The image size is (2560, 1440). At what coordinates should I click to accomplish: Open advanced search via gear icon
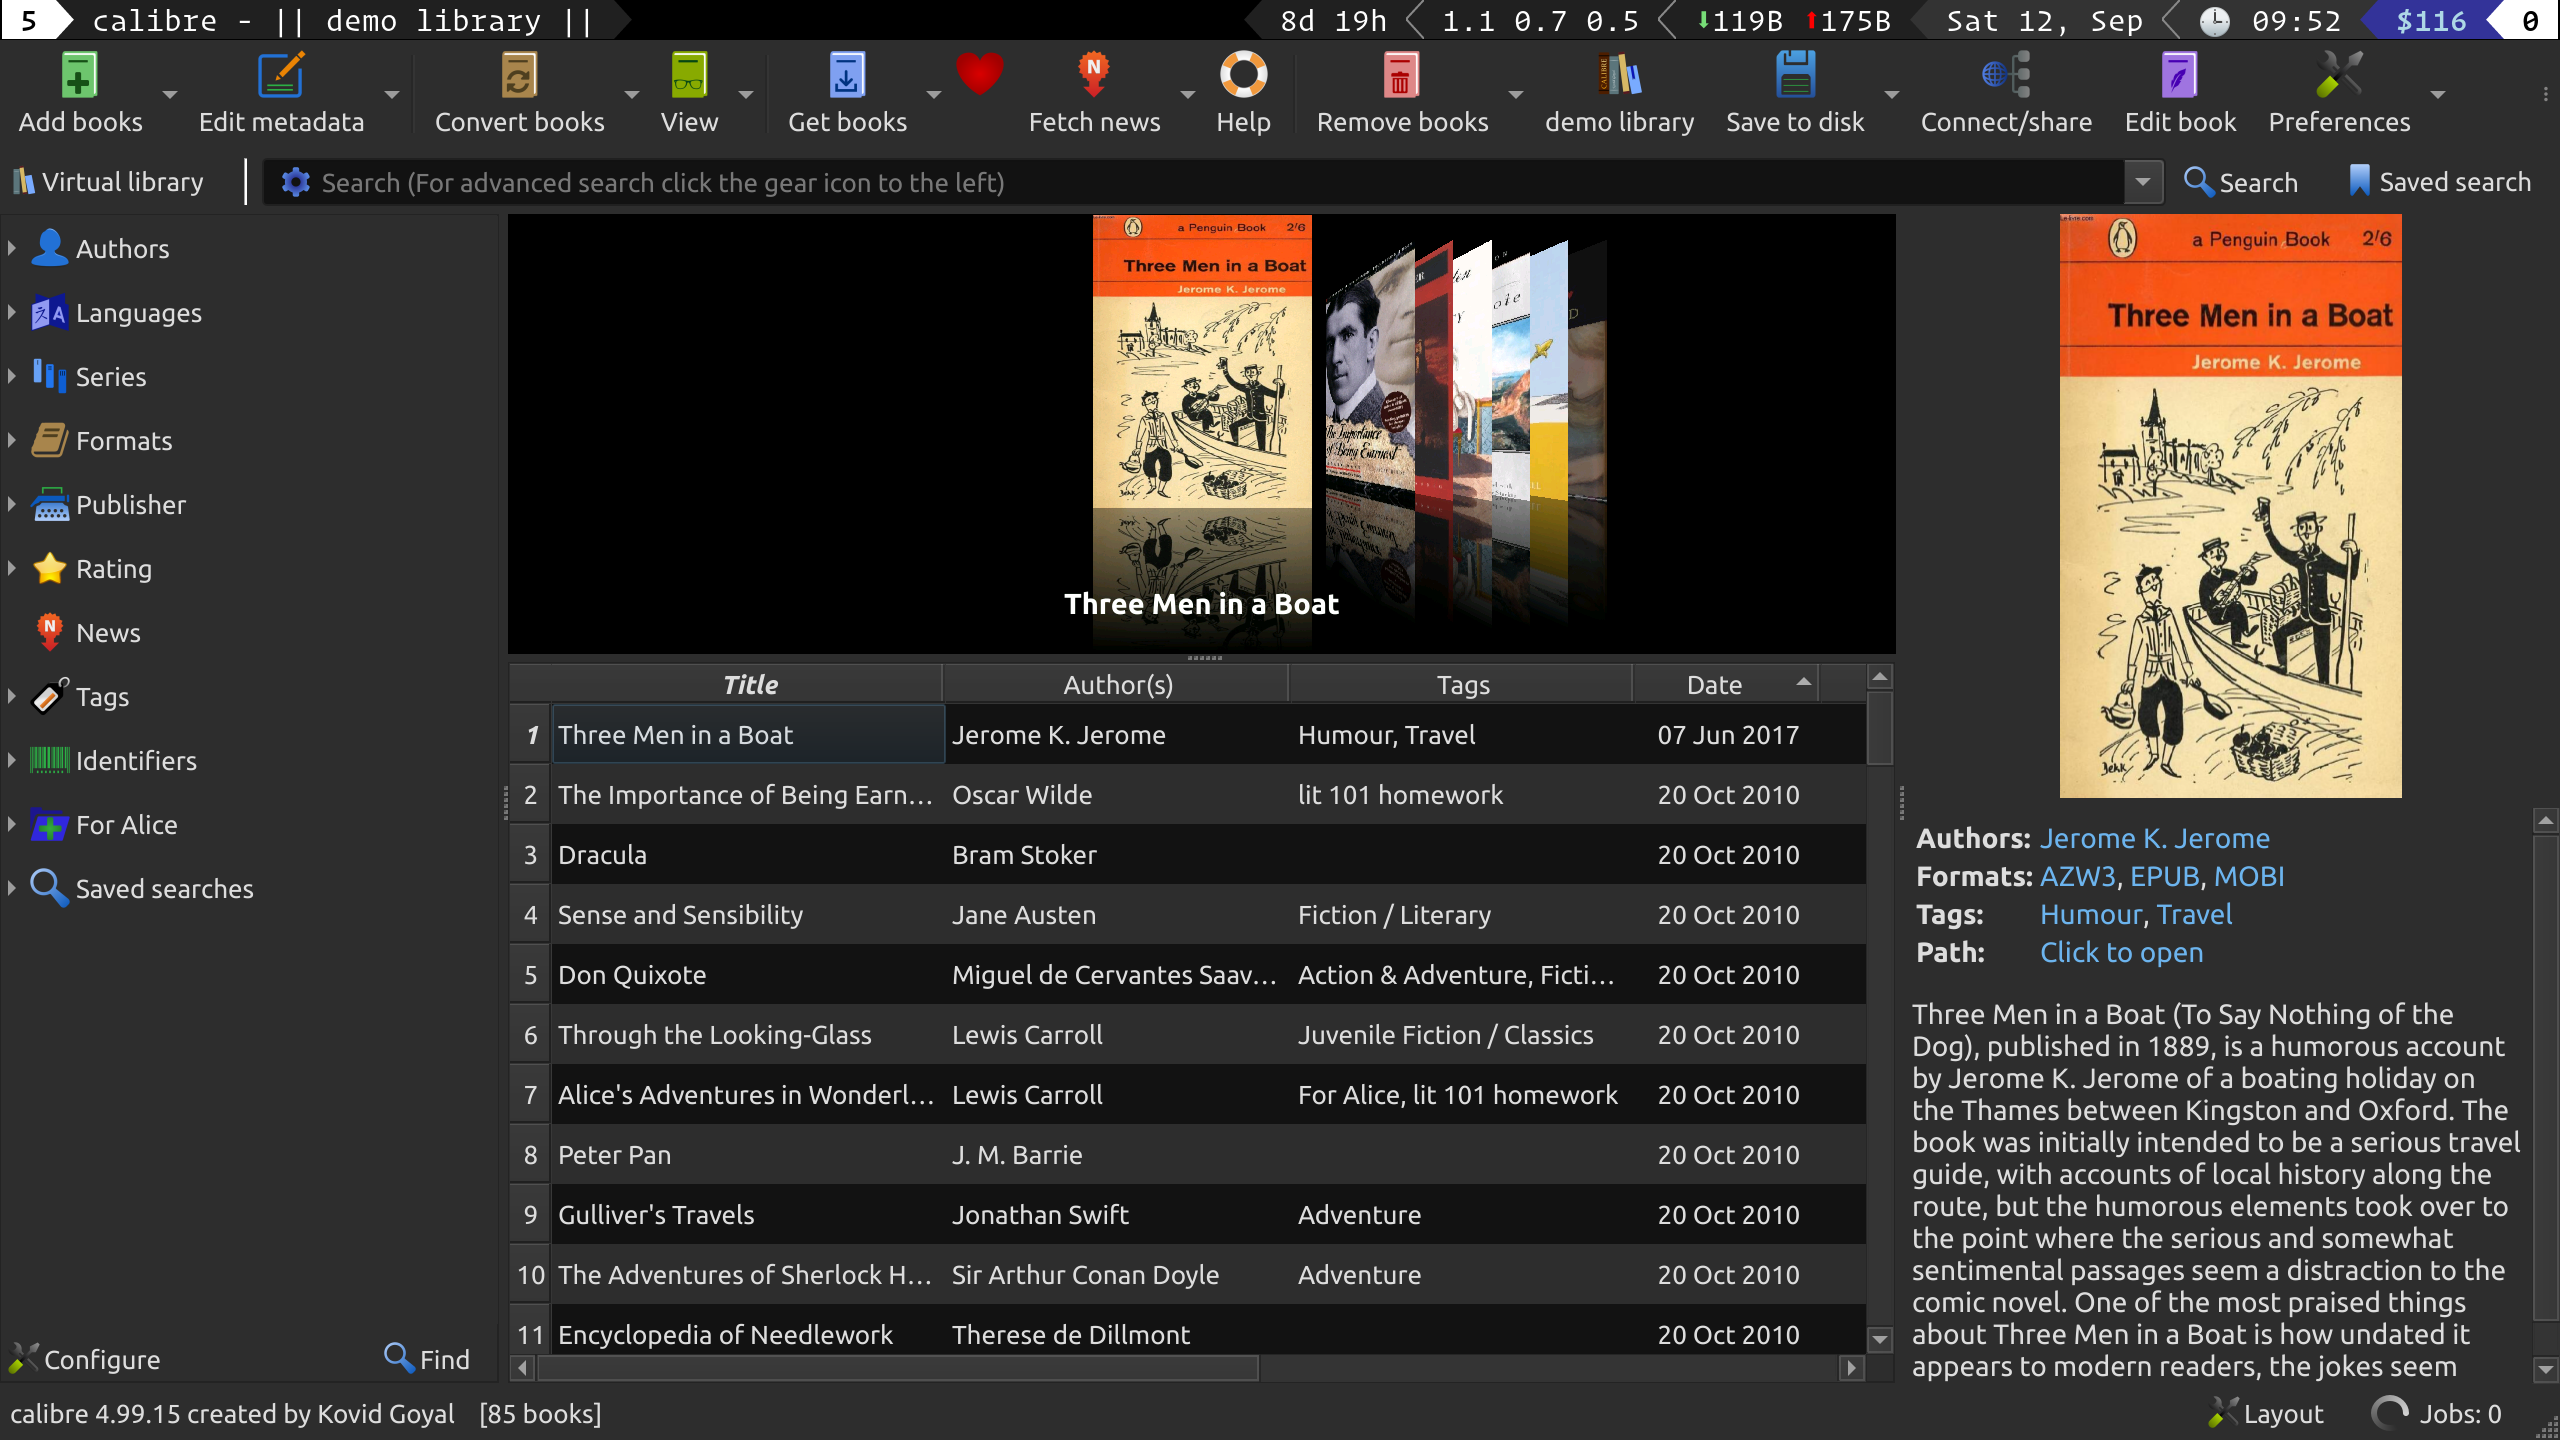[295, 182]
